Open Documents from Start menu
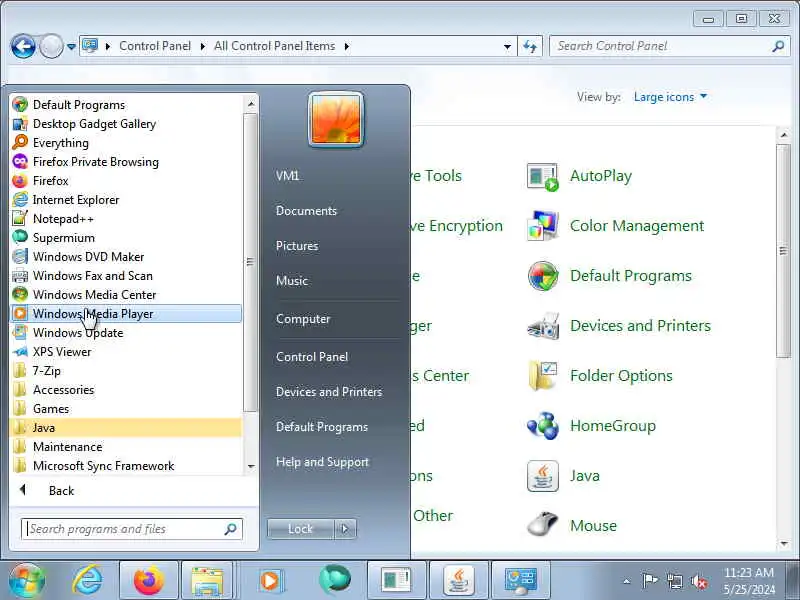 point(306,211)
